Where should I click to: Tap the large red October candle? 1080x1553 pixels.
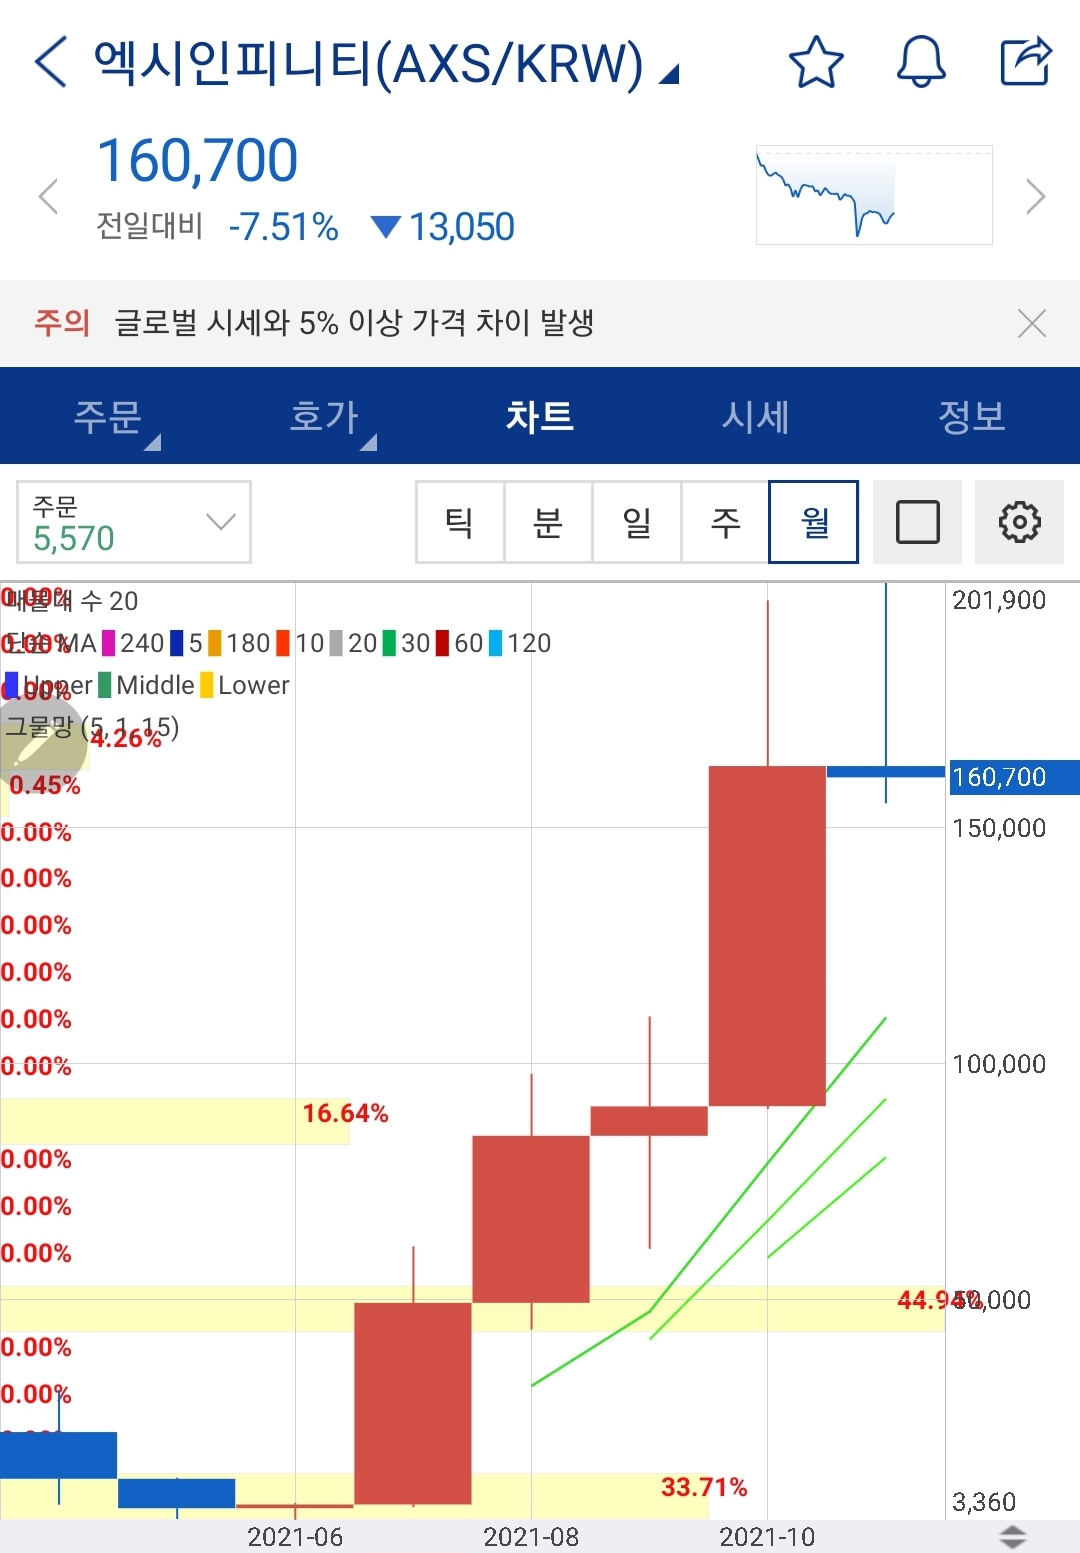pos(767,935)
